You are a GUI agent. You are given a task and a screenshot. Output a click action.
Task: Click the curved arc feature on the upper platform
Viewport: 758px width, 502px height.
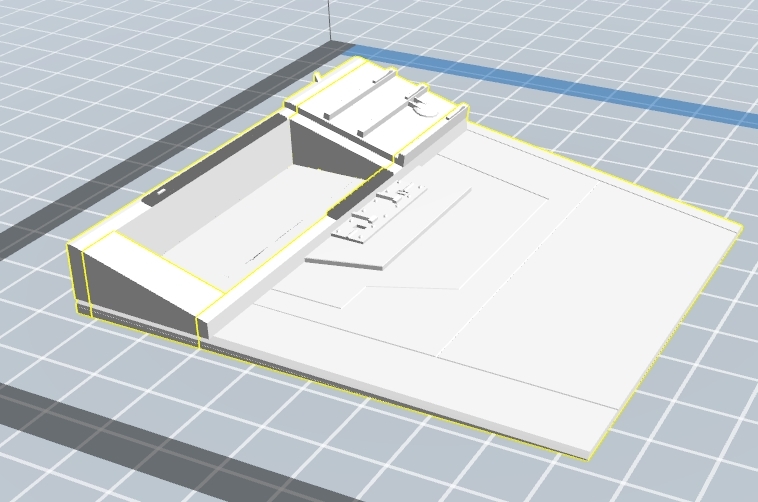428,110
